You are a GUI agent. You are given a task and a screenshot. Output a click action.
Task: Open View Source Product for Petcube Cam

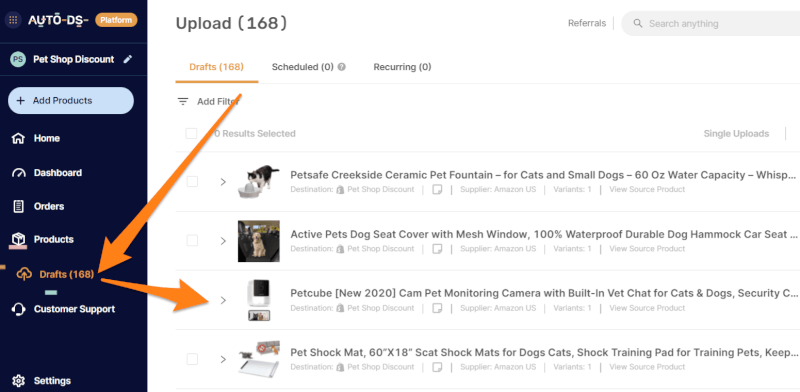pyautogui.click(x=647, y=308)
